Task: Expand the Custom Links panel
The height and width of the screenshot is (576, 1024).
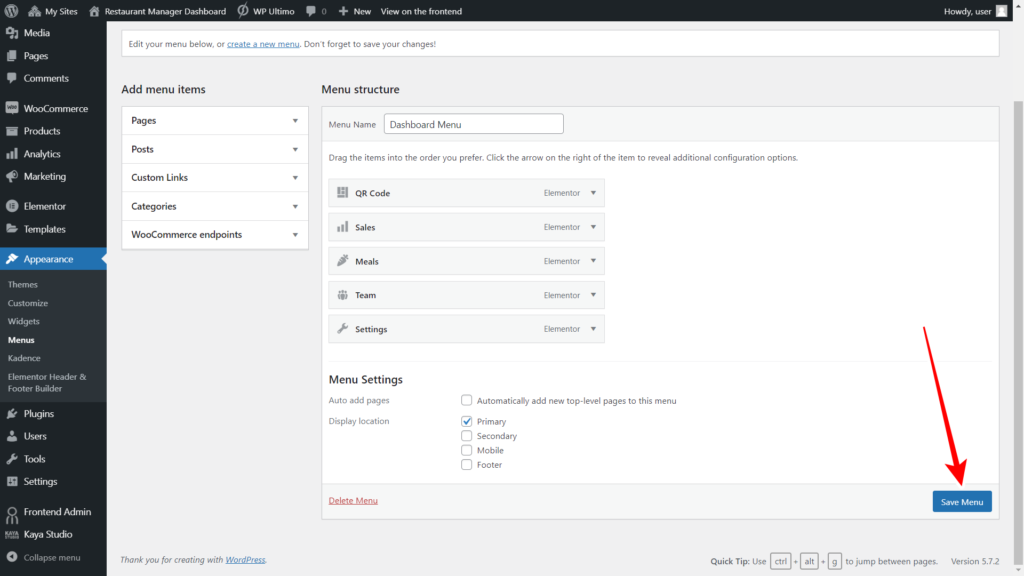Action: 214,178
